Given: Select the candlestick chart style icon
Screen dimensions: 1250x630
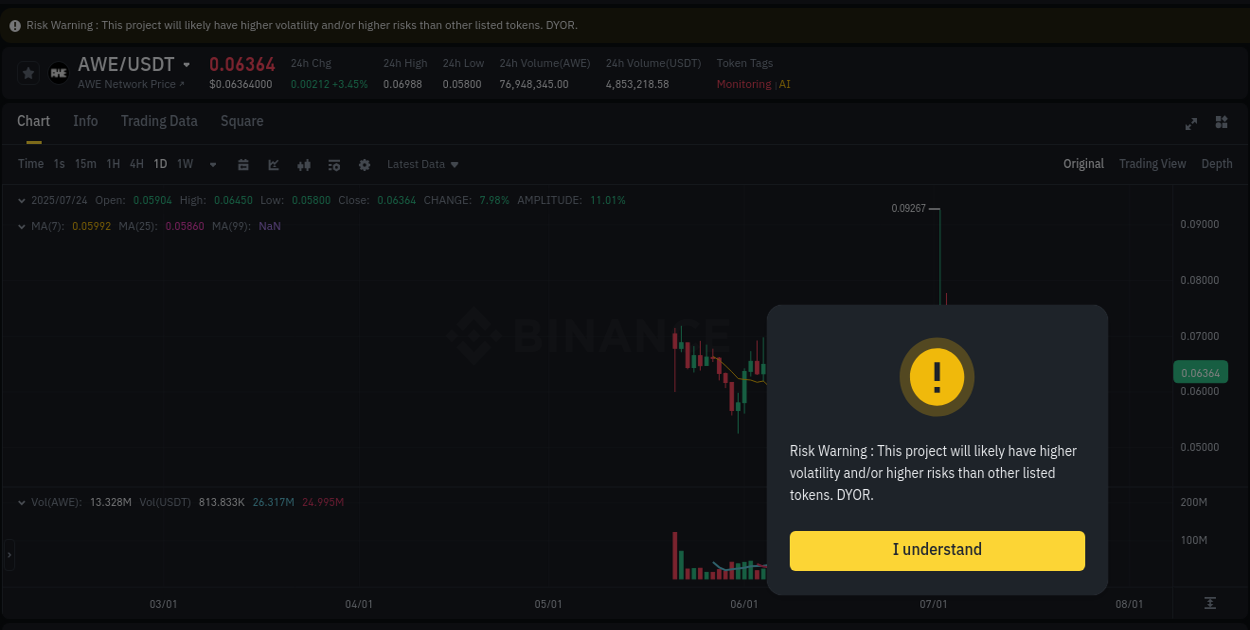Looking at the screenshot, I should click(x=303, y=163).
